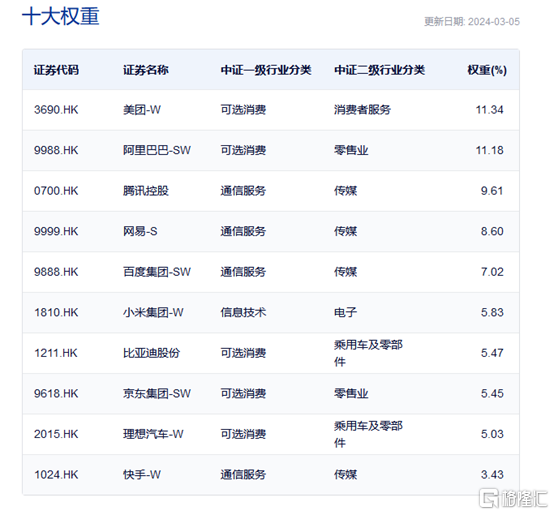Select security name 阿里巴巴-SW
This screenshot has width=554, height=515.
point(157,150)
